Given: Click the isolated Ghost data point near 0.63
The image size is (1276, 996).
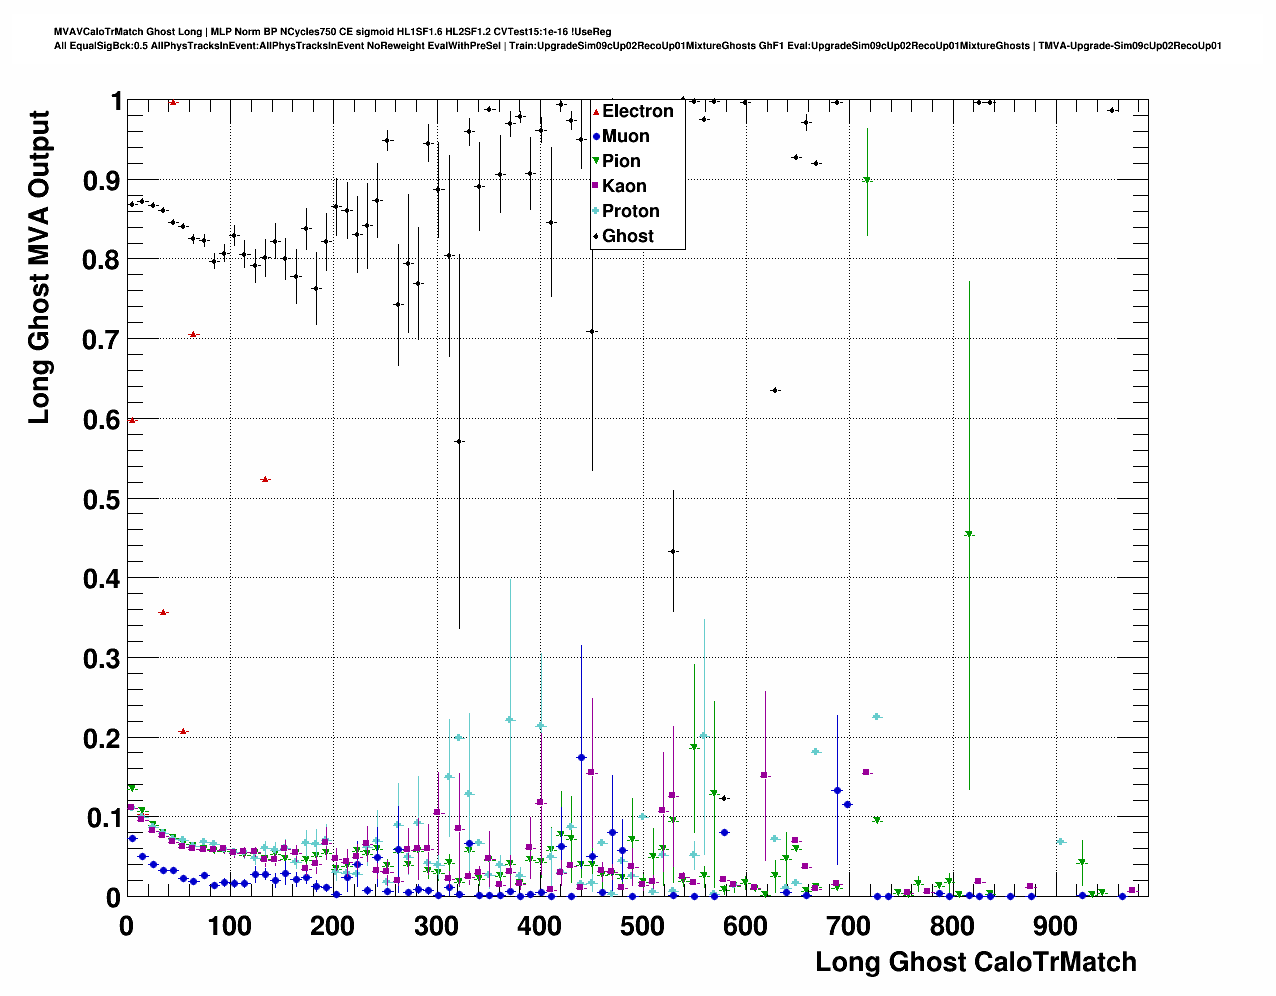Looking at the screenshot, I should (774, 390).
